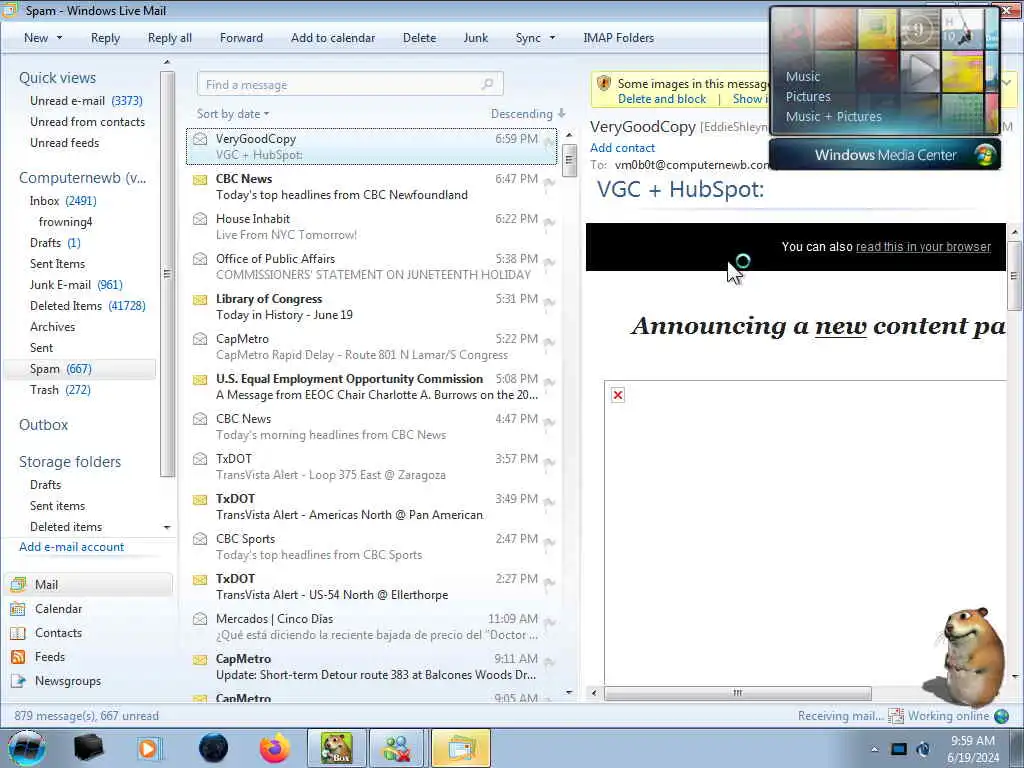
Task: Show hidden system tray icons
Action: click(874, 750)
